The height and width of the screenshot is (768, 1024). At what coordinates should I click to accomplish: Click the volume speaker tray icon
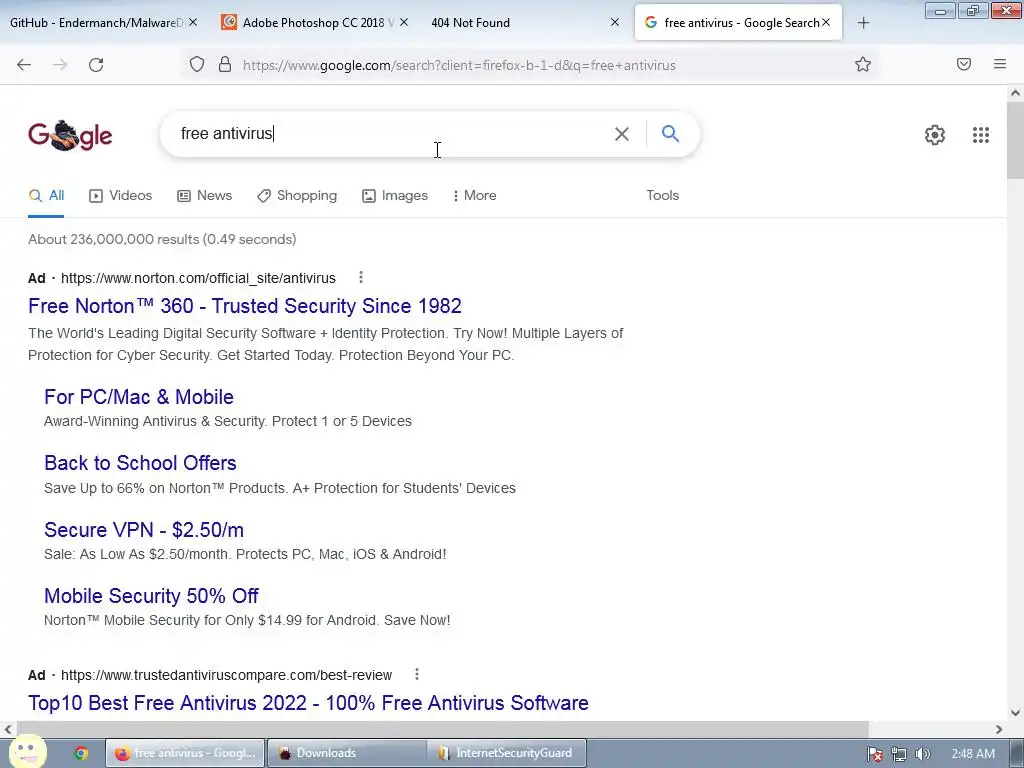(922, 754)
